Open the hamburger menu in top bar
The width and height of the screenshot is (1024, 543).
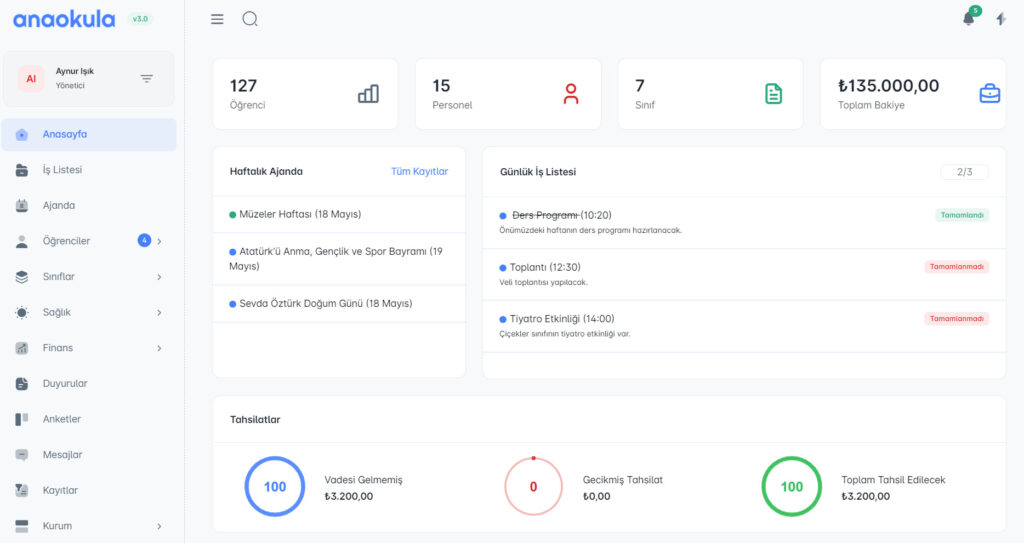tap(217, 19)
